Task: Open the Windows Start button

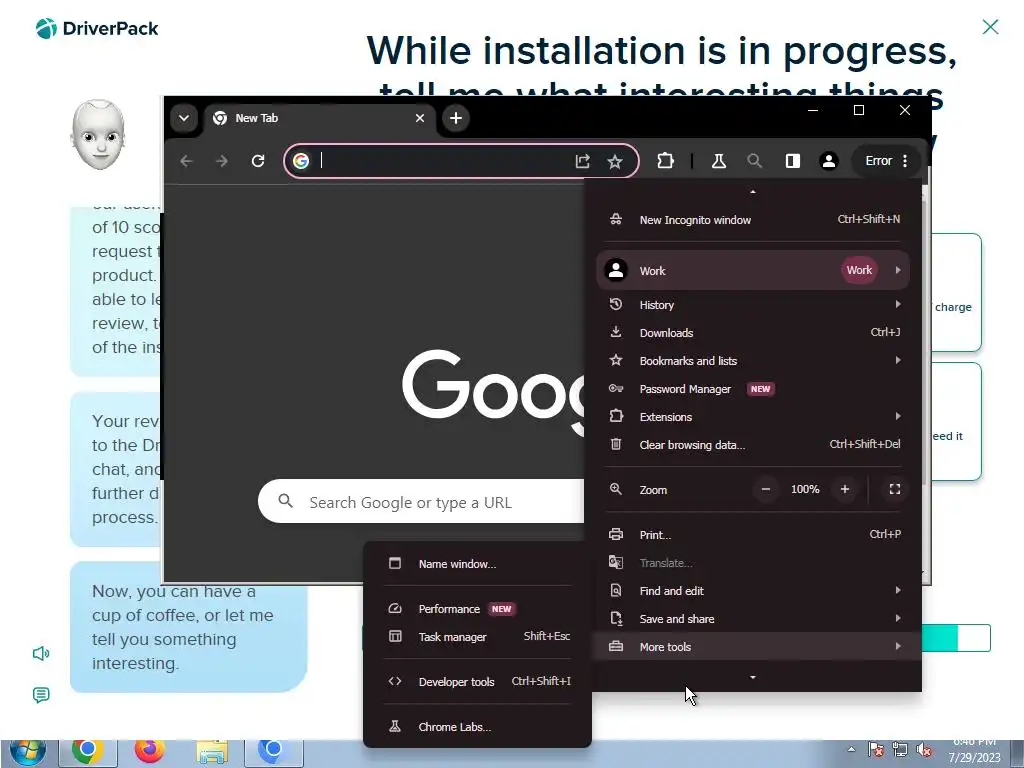Action: 27,752
